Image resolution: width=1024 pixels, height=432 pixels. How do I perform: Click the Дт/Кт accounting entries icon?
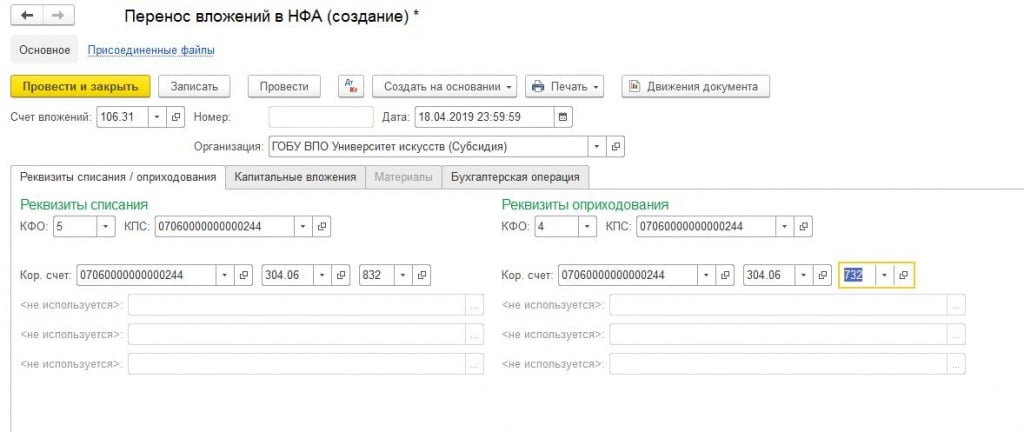pos(351,86)
